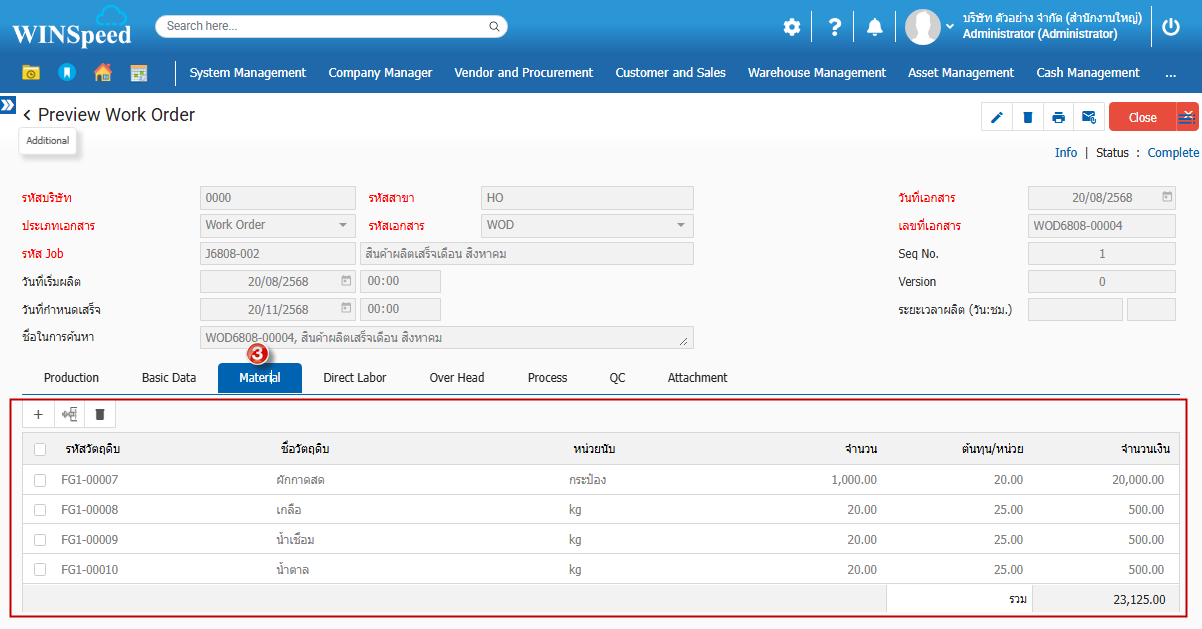The width and height of the screenshot is (1202, 629).
Task: Print the work order
Action: [x=1058, y=117]
